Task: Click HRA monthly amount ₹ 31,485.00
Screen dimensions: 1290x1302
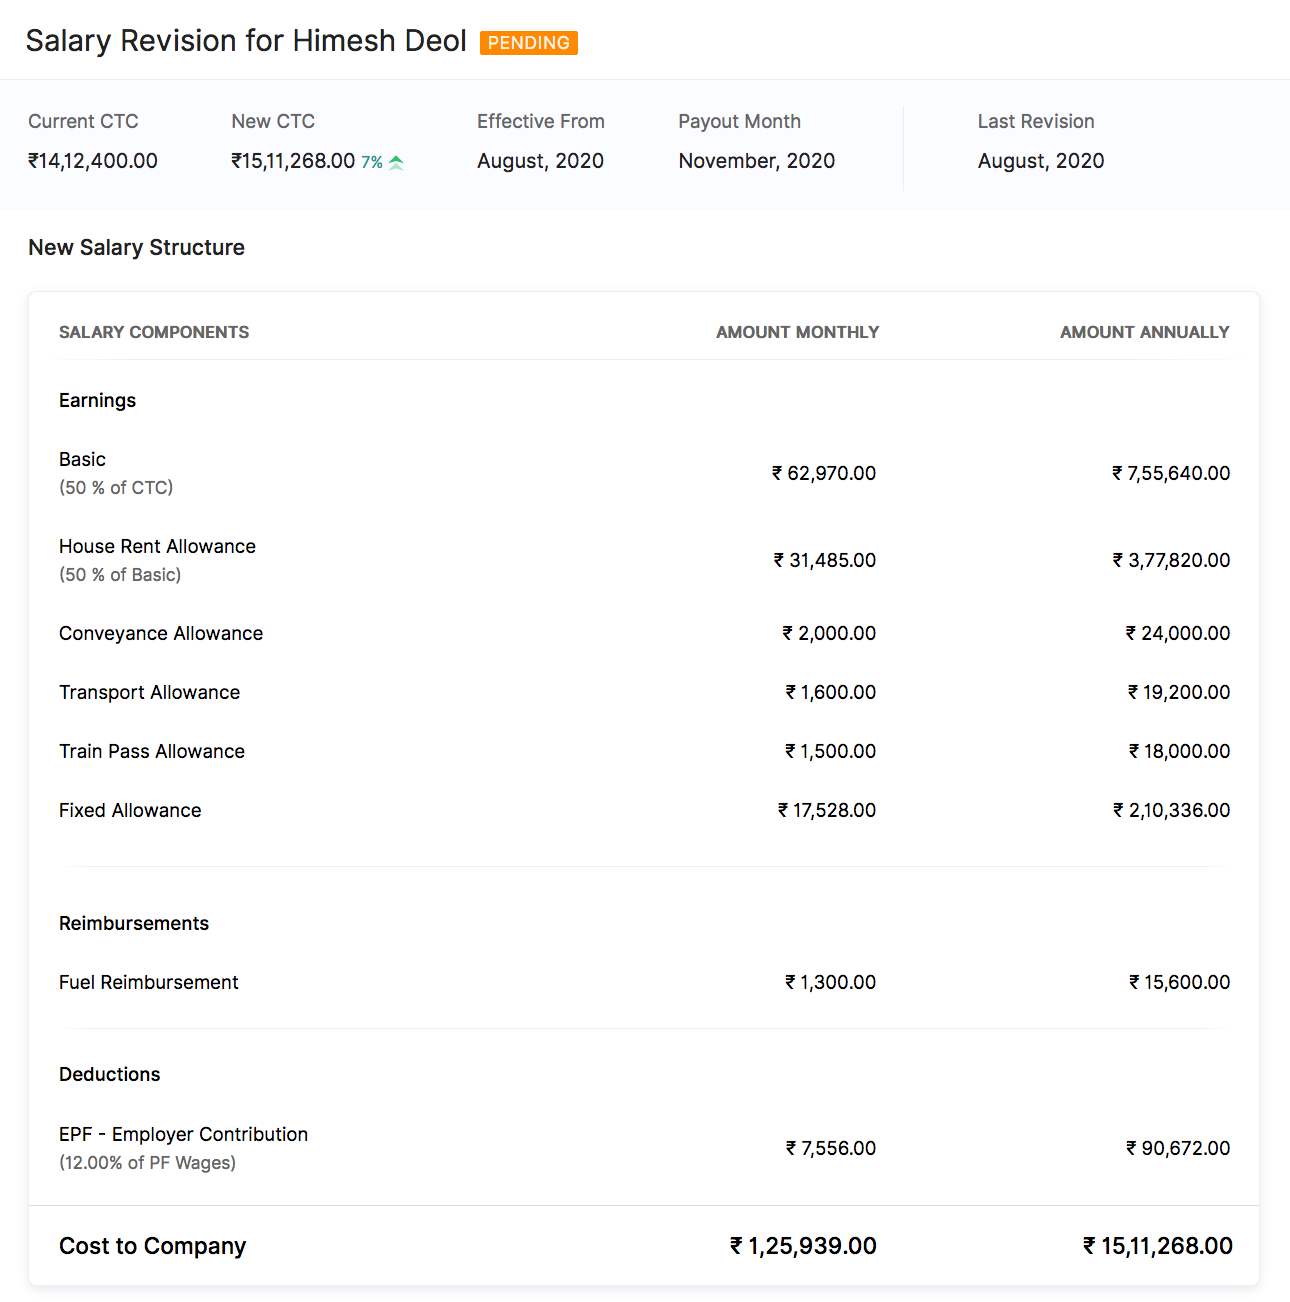Action: (825, 560)
